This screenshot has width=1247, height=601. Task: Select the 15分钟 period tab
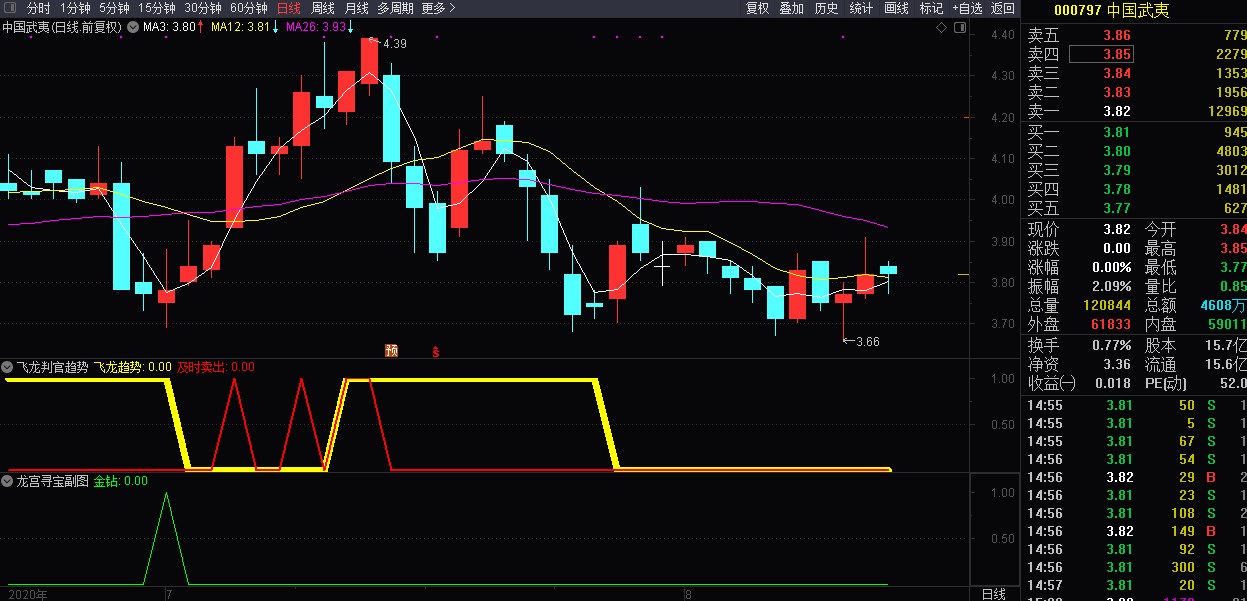(157, 8)
